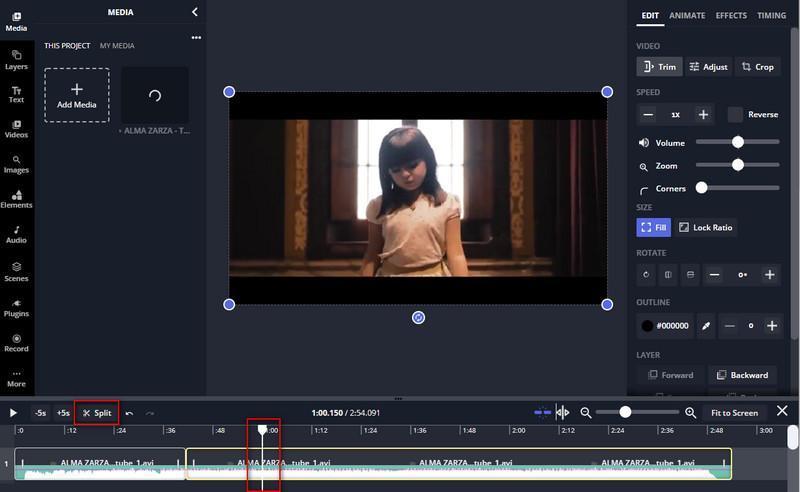Click the timeline zoom-in magnifier
Image resolution: width=800 pixels, height=492 pixels.
coord(690,413)
